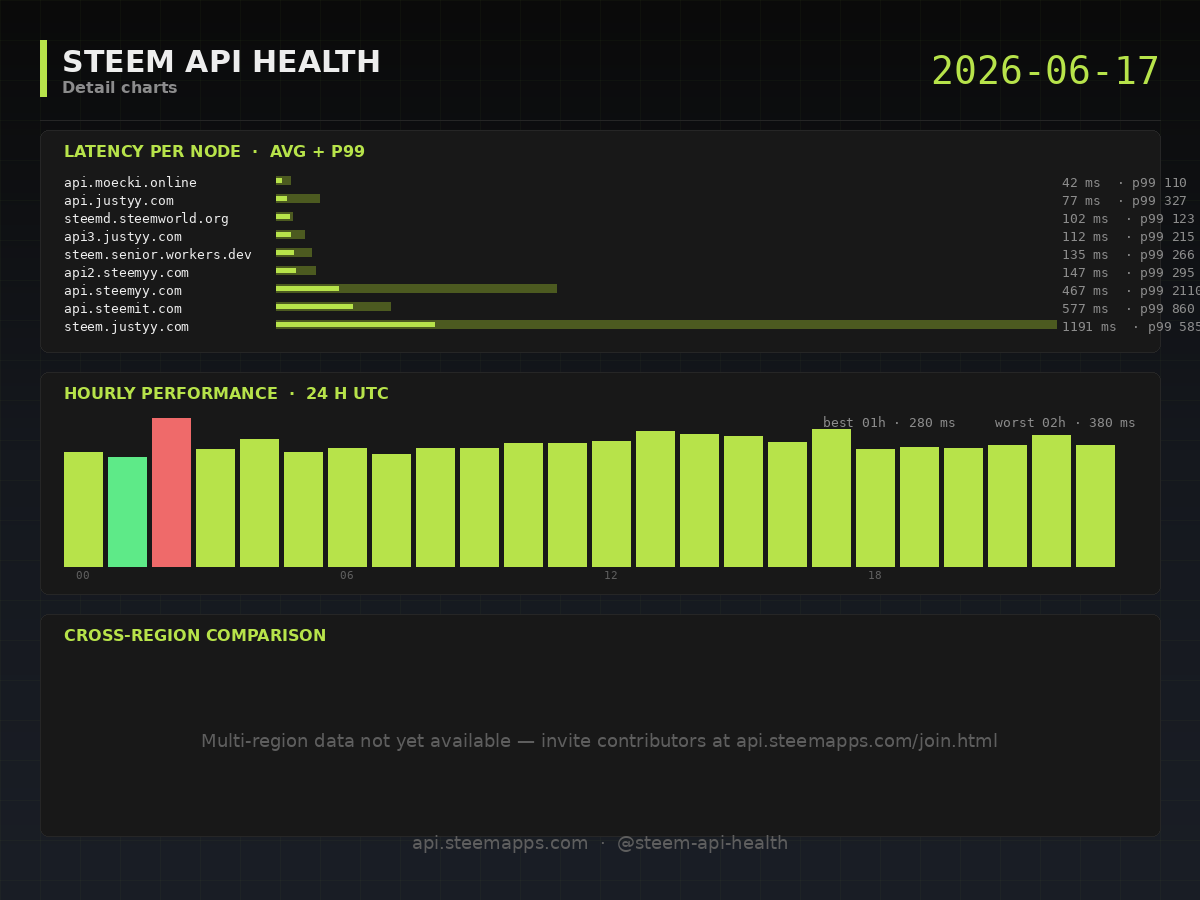
Task: Click the latency bar for api2.steemyy.com
Action: pos(296,271)
